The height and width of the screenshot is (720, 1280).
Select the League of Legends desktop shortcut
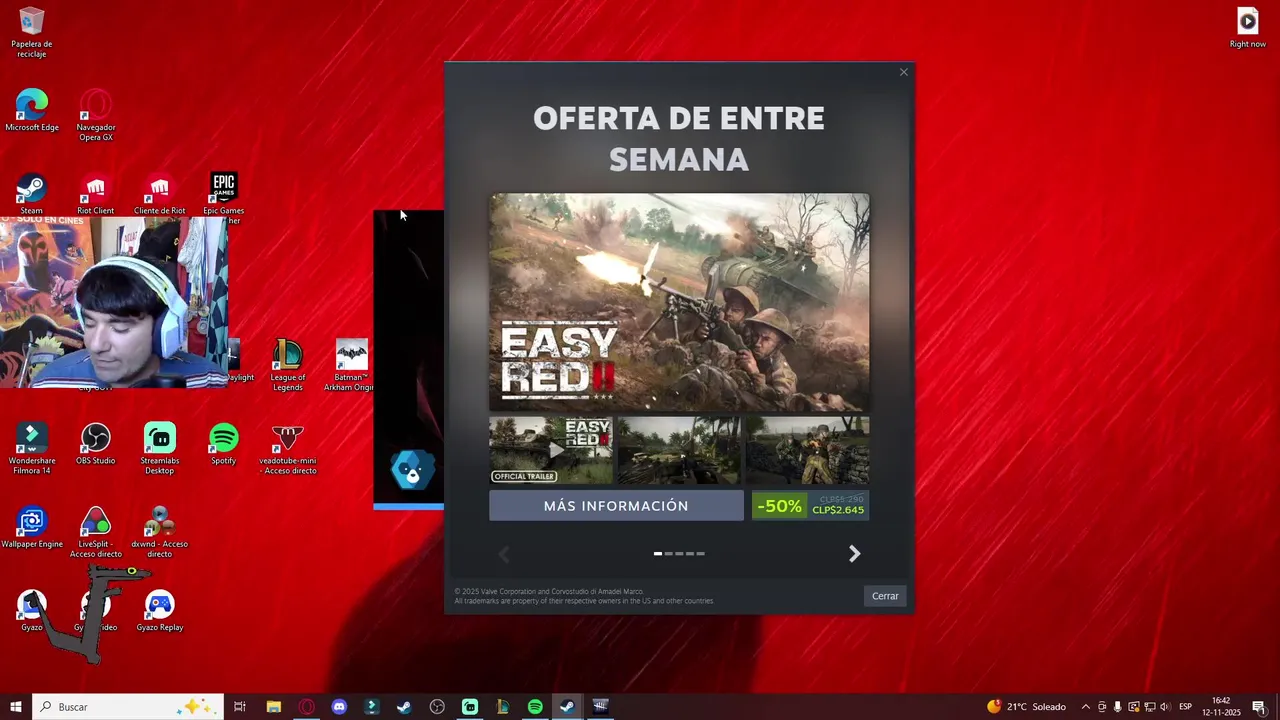(288, 366)
